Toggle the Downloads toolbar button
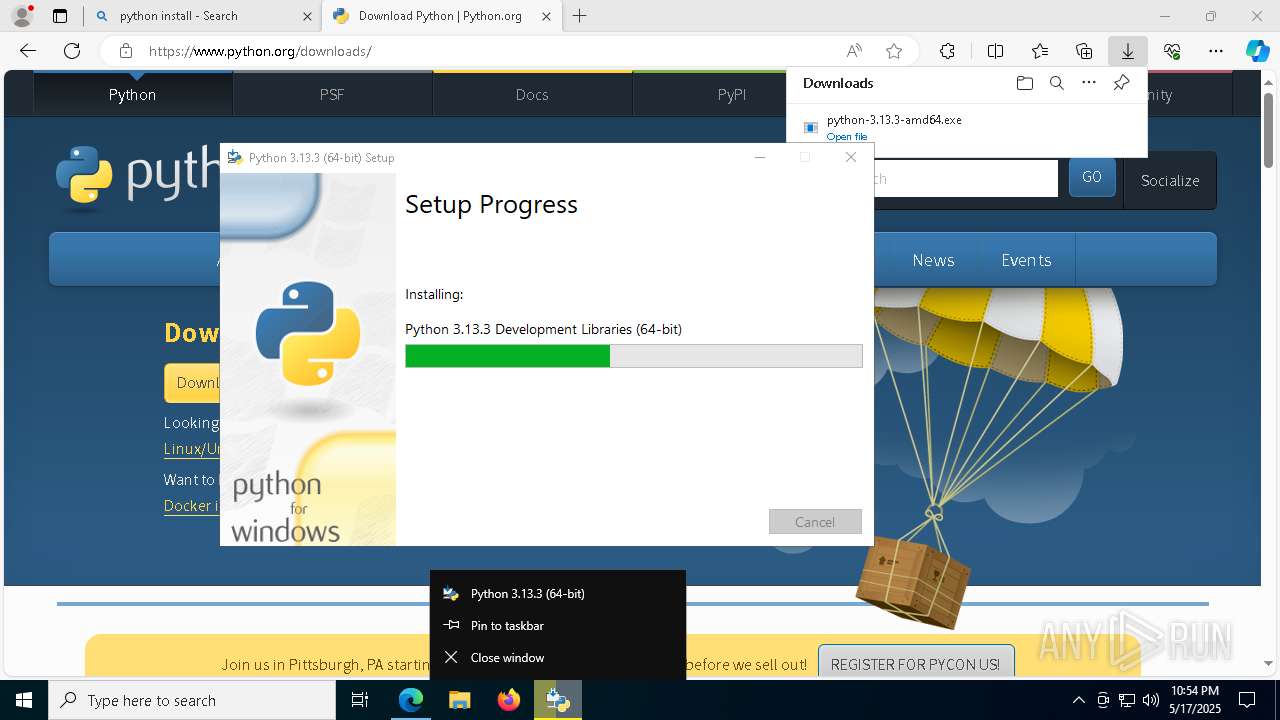1280x720 pixels. pos(1127,51)
